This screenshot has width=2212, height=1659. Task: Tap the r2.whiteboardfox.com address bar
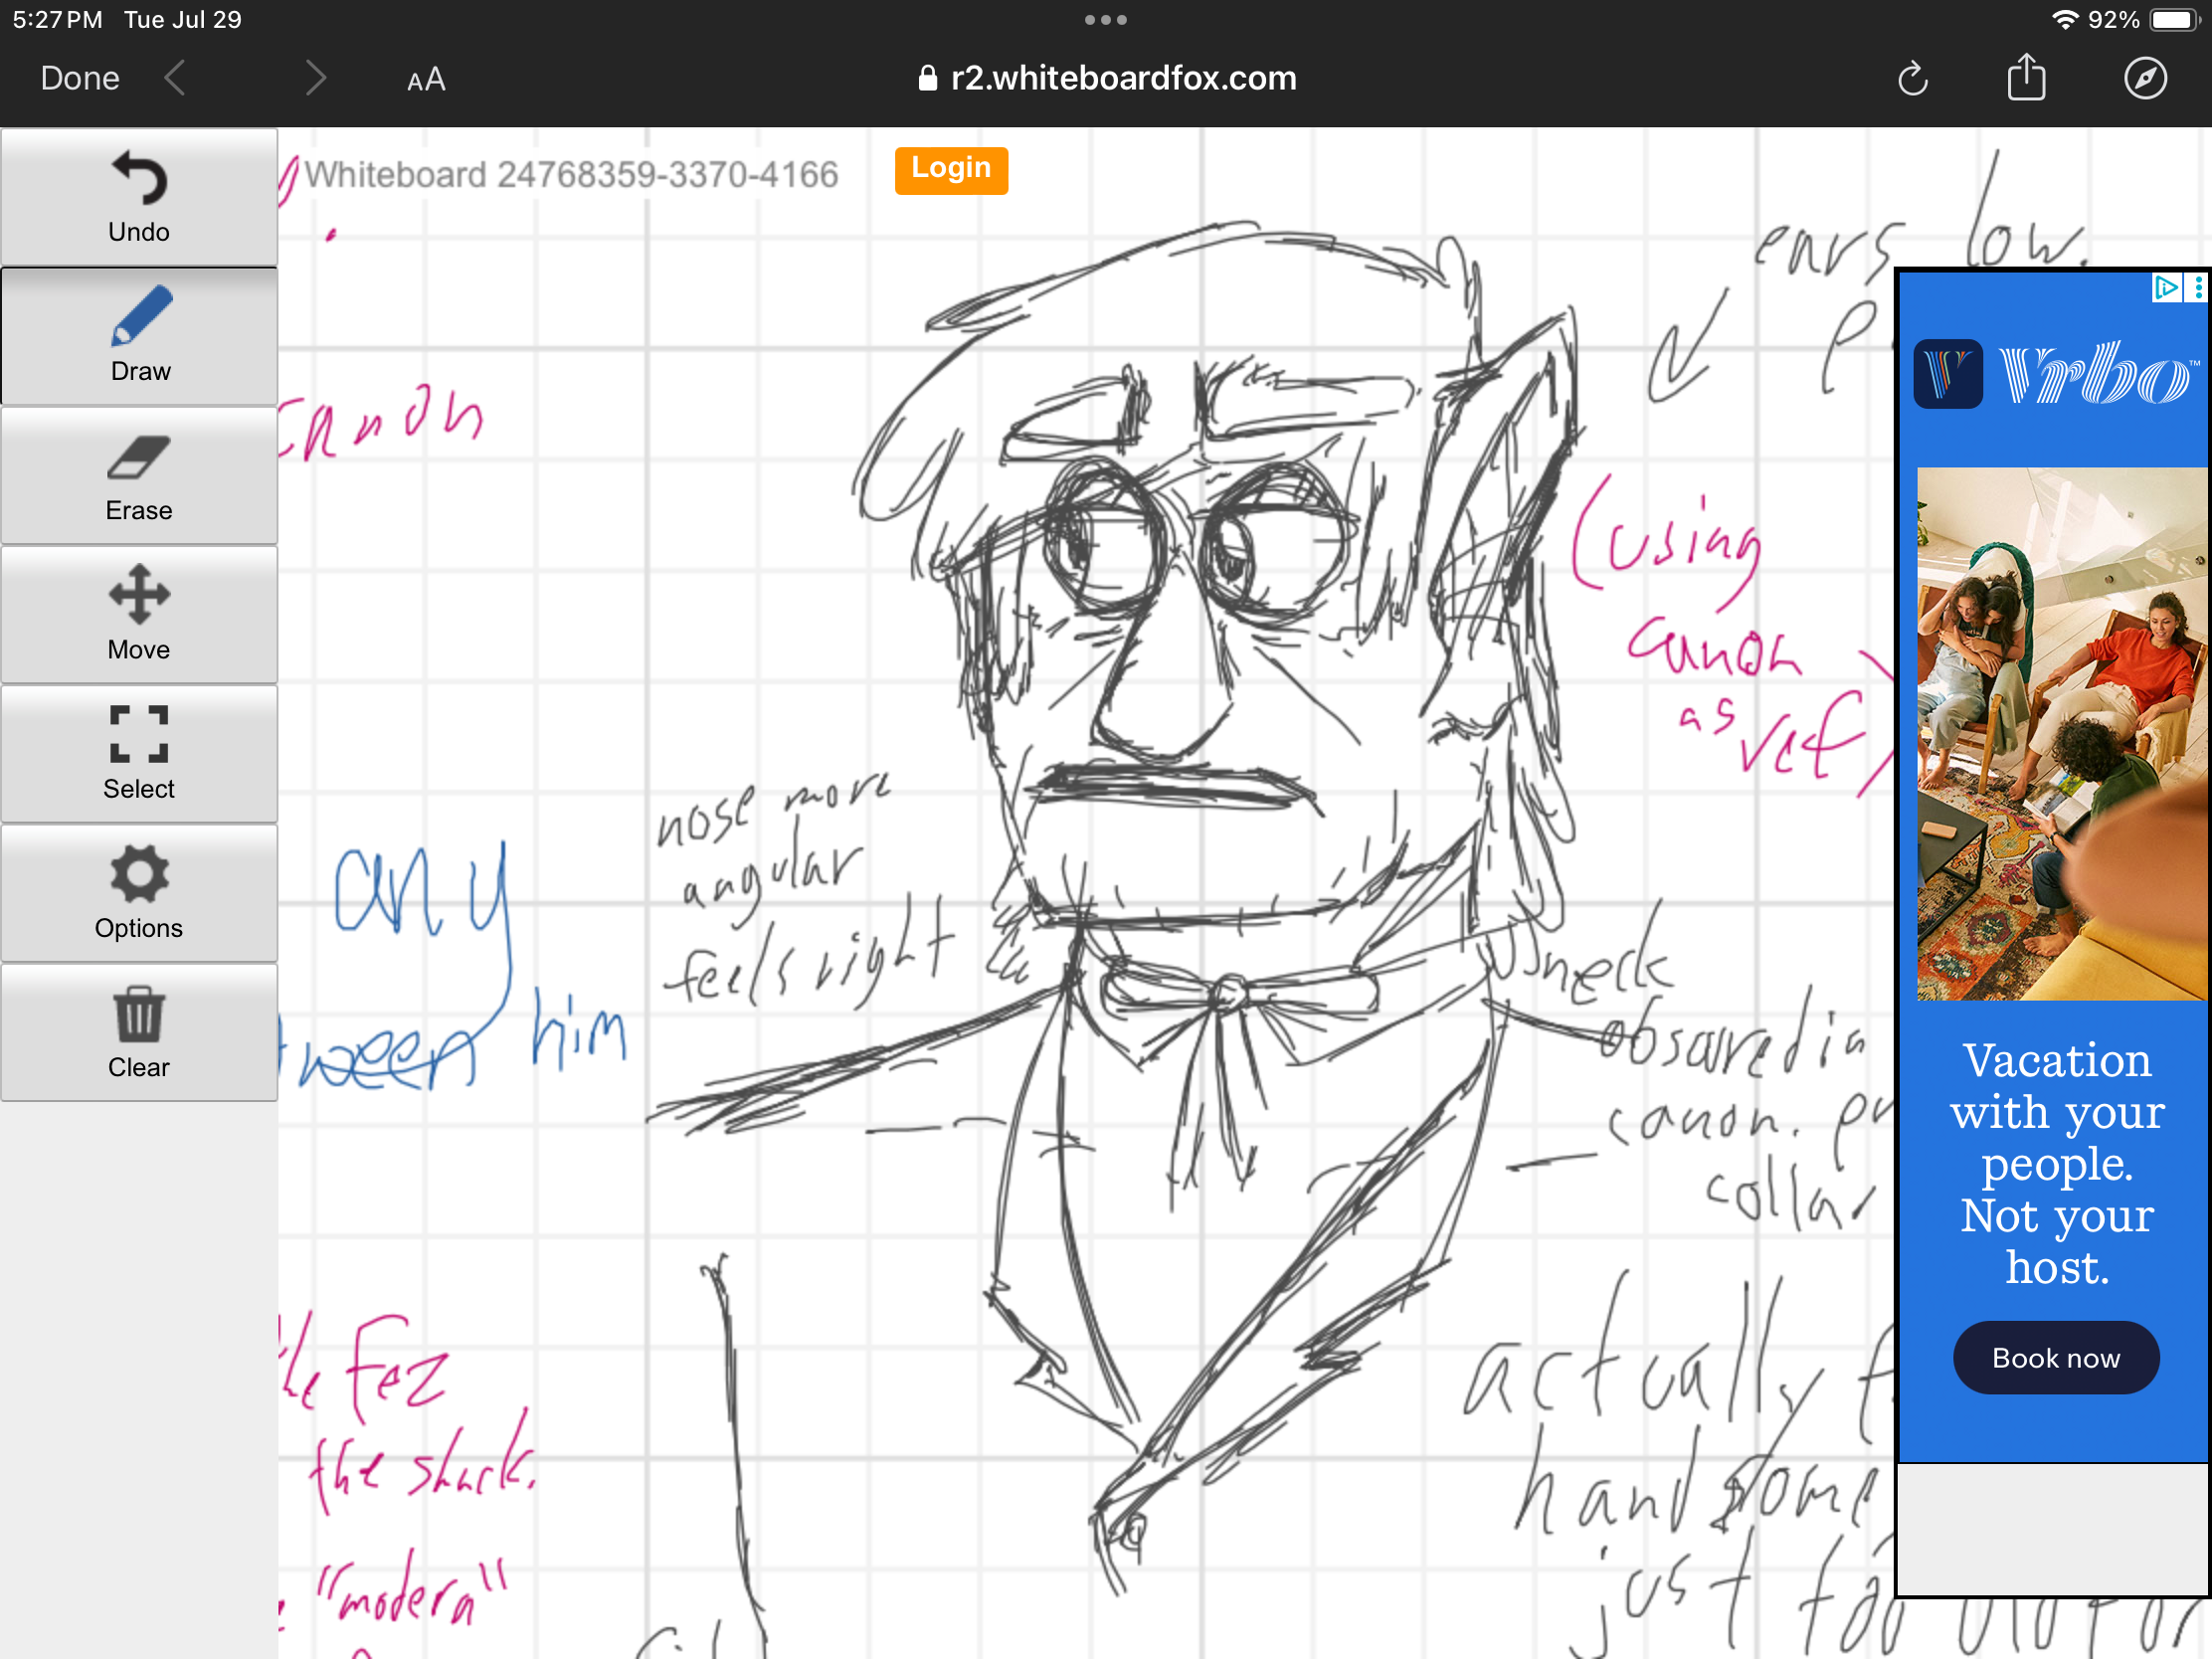(x=1106, y=78)
